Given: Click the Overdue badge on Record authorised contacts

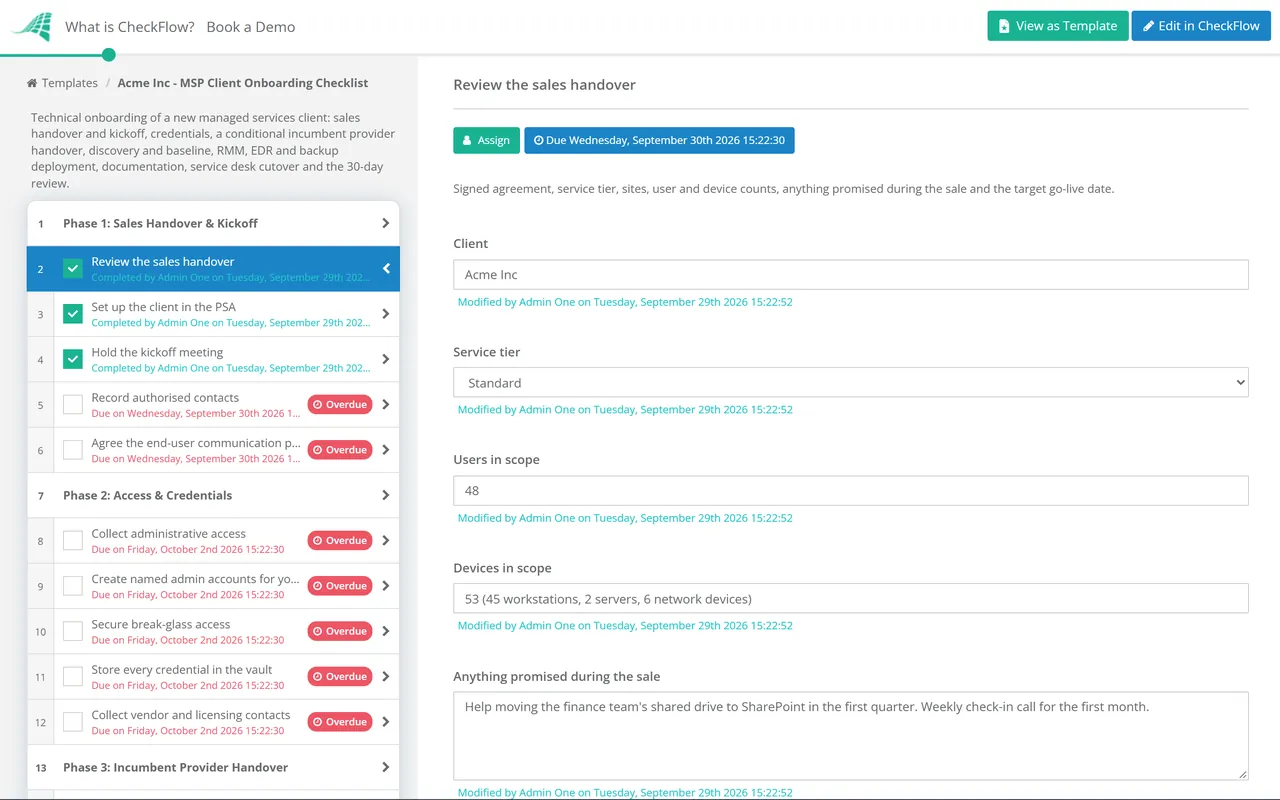Looking at the screenshot, I should 340,405.
